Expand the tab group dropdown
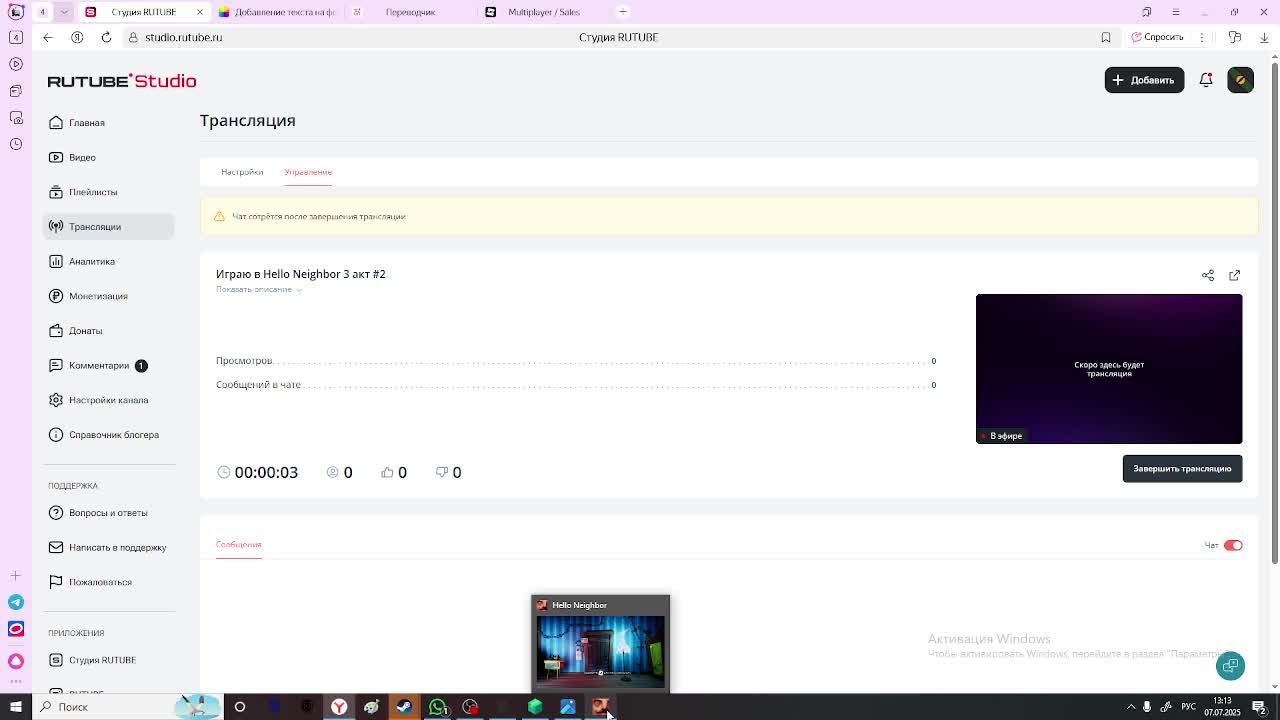Viewport: 1280px width, 720px height. 64,12
